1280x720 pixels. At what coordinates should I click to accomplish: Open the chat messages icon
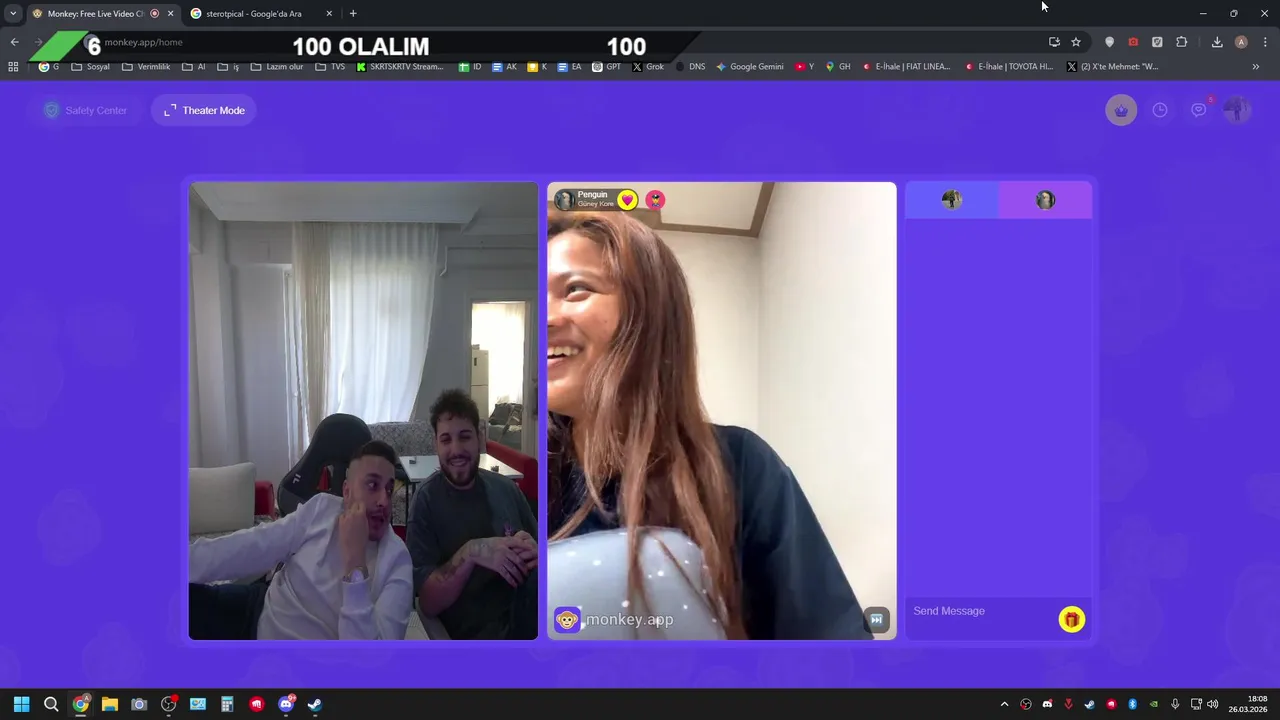1199,110
